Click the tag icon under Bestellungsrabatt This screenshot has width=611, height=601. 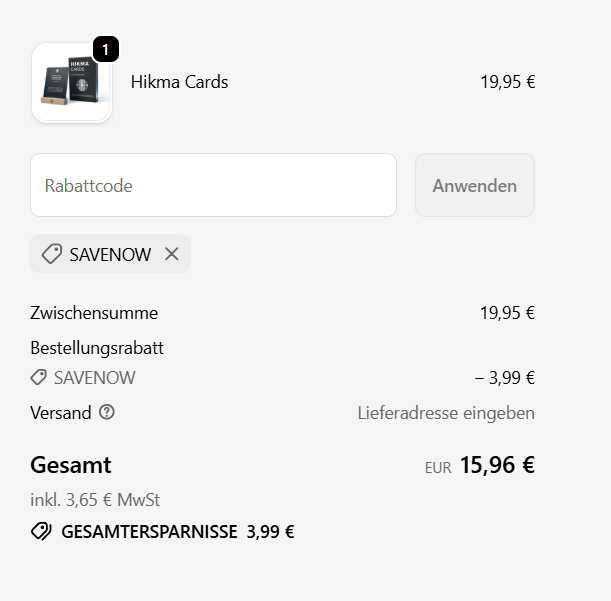[39, 378]
